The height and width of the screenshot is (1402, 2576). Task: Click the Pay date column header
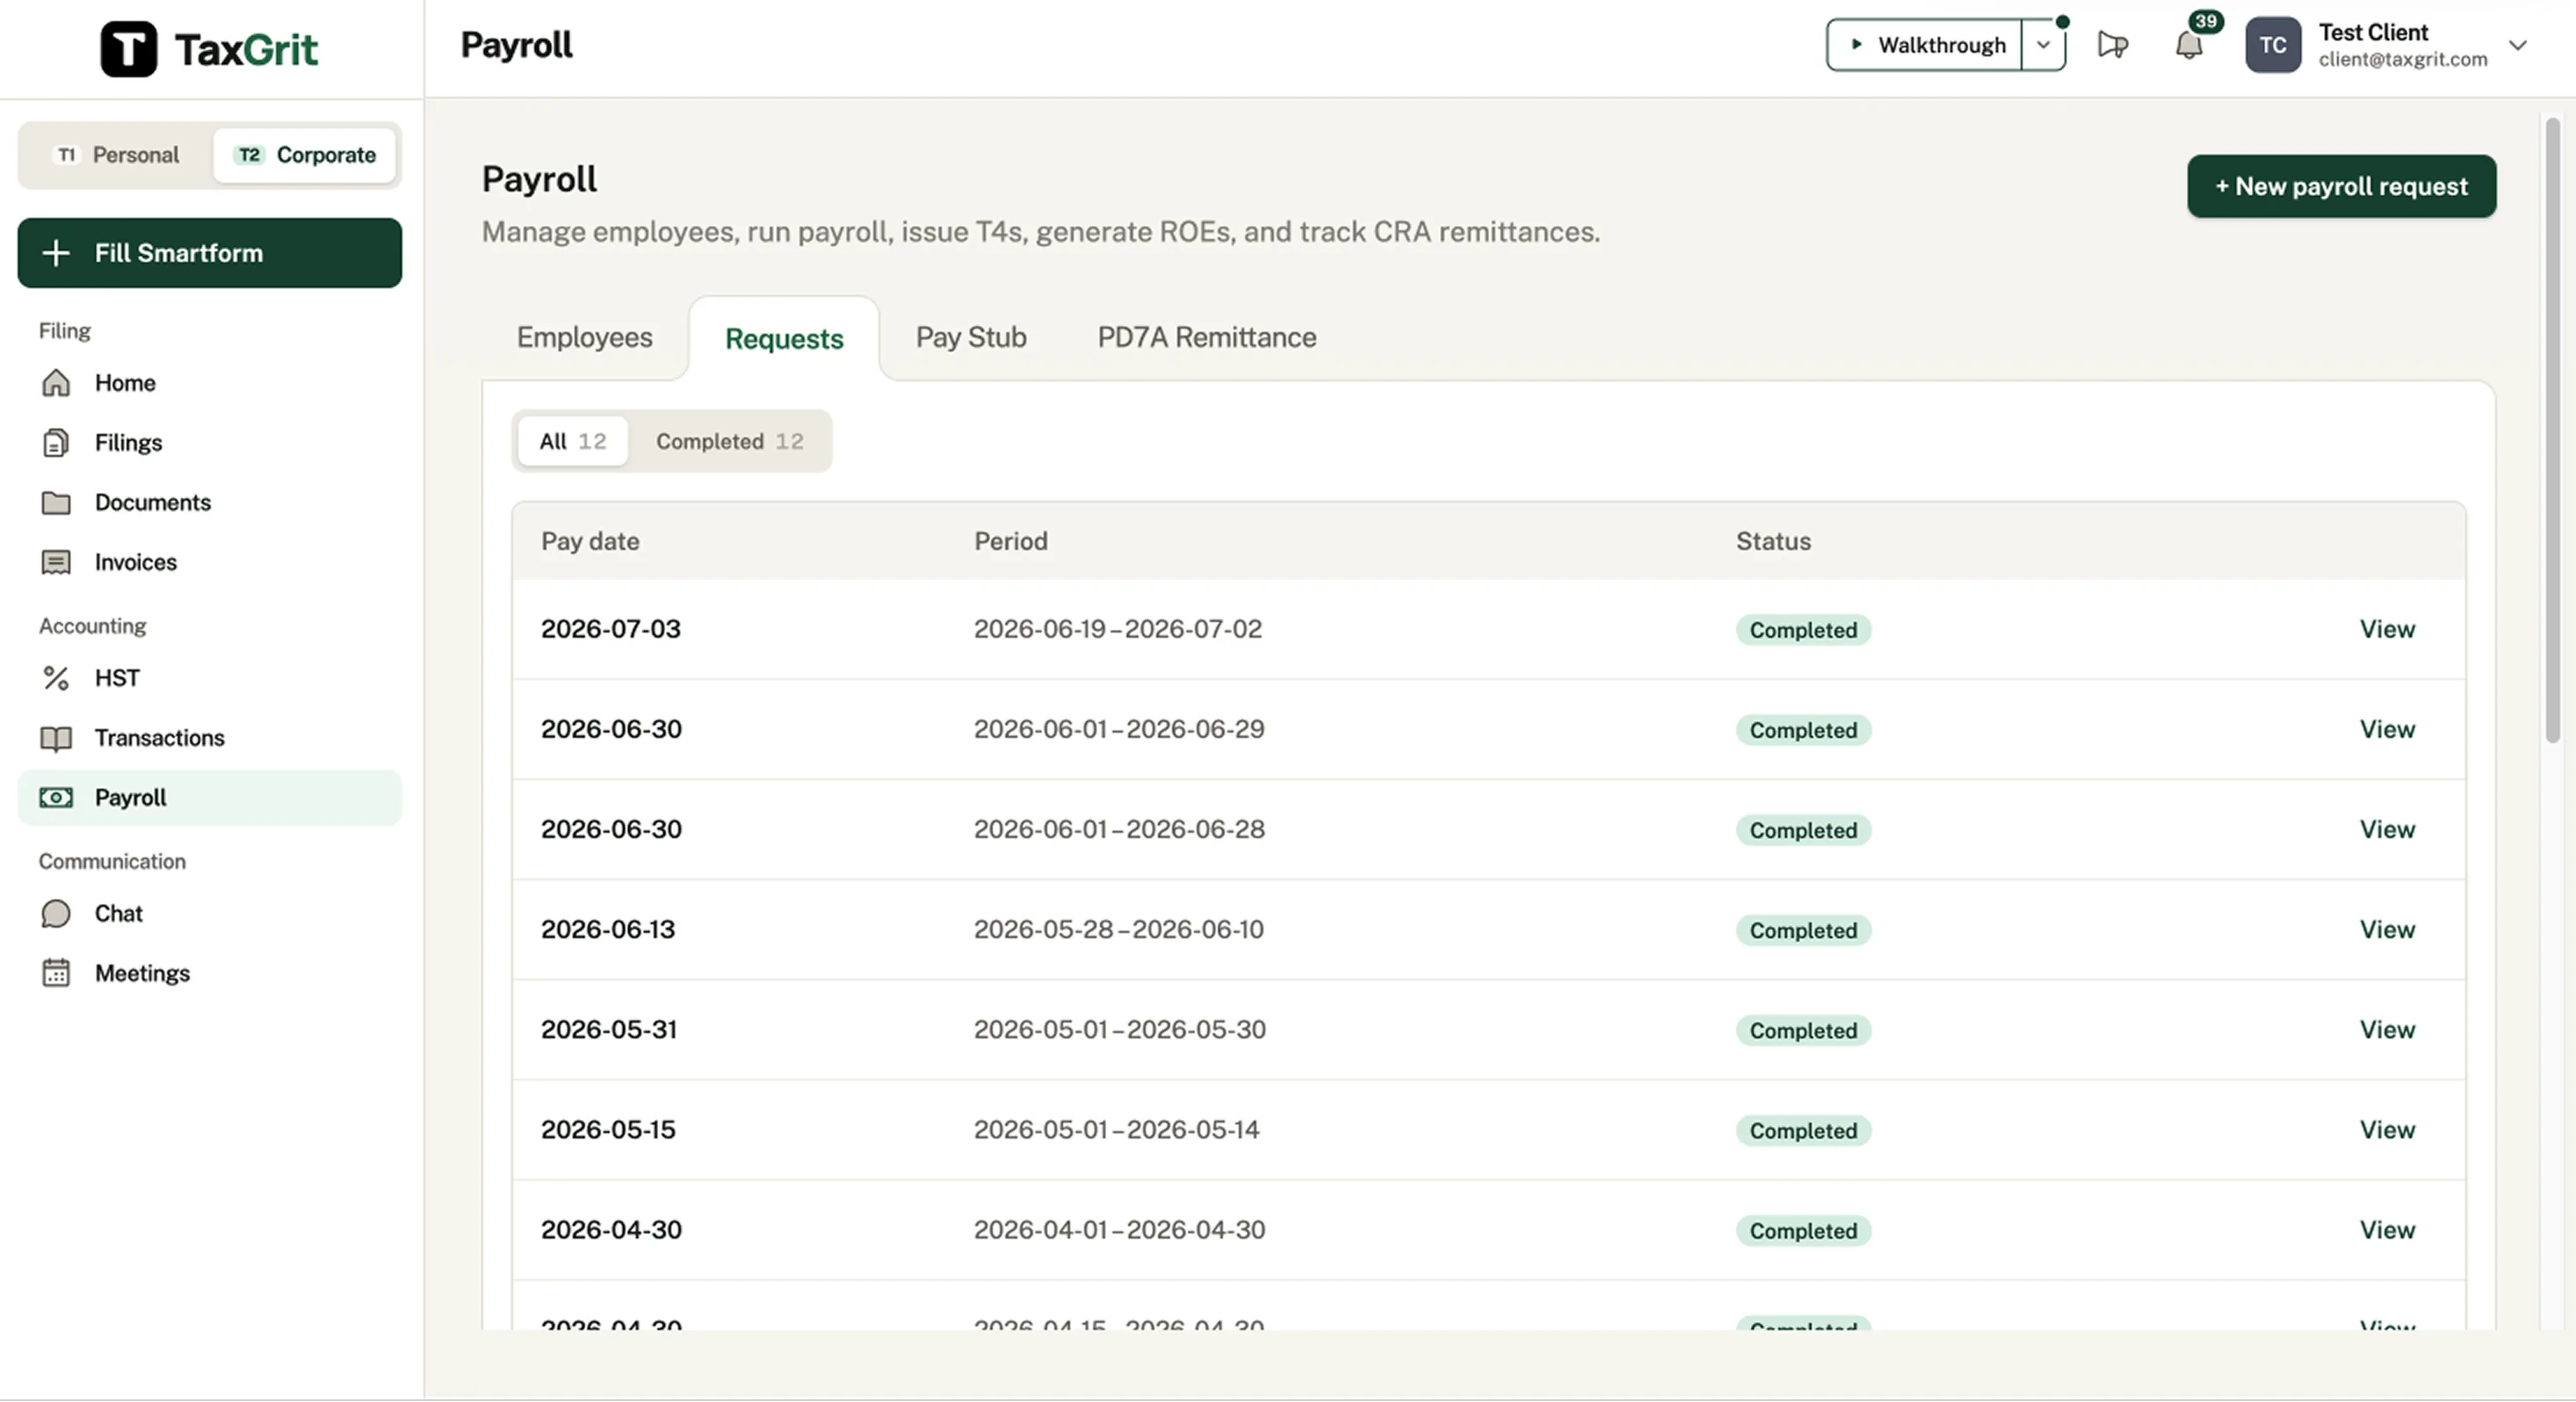coord(590,541)
